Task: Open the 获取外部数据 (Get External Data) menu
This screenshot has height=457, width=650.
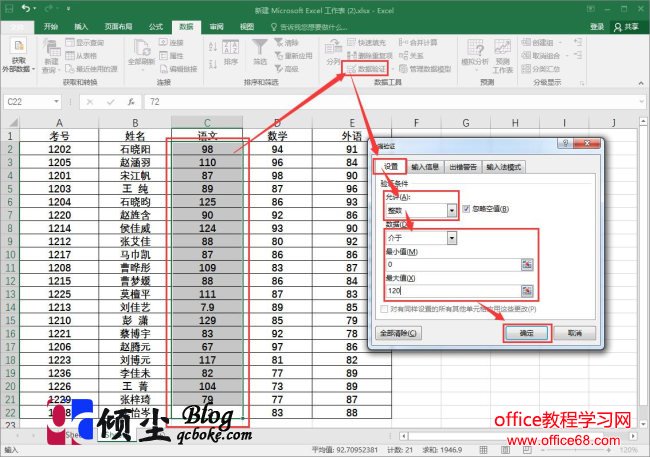Action: click(x=18, y=56)
